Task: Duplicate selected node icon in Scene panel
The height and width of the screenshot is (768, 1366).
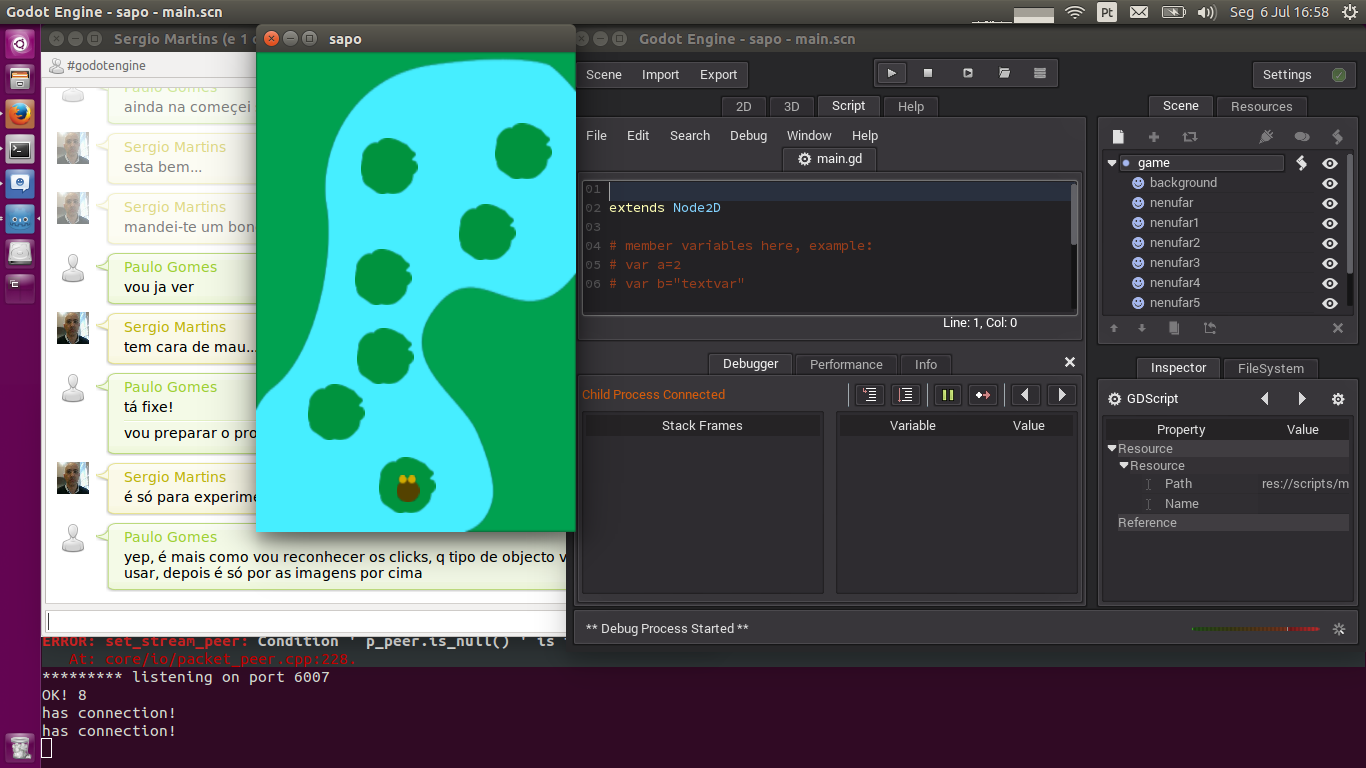Action: (x=1174, y=328)
